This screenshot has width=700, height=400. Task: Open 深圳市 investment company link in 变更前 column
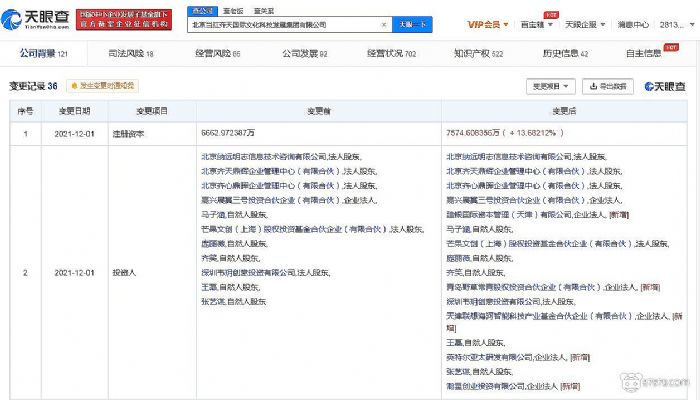pos(248,272)
